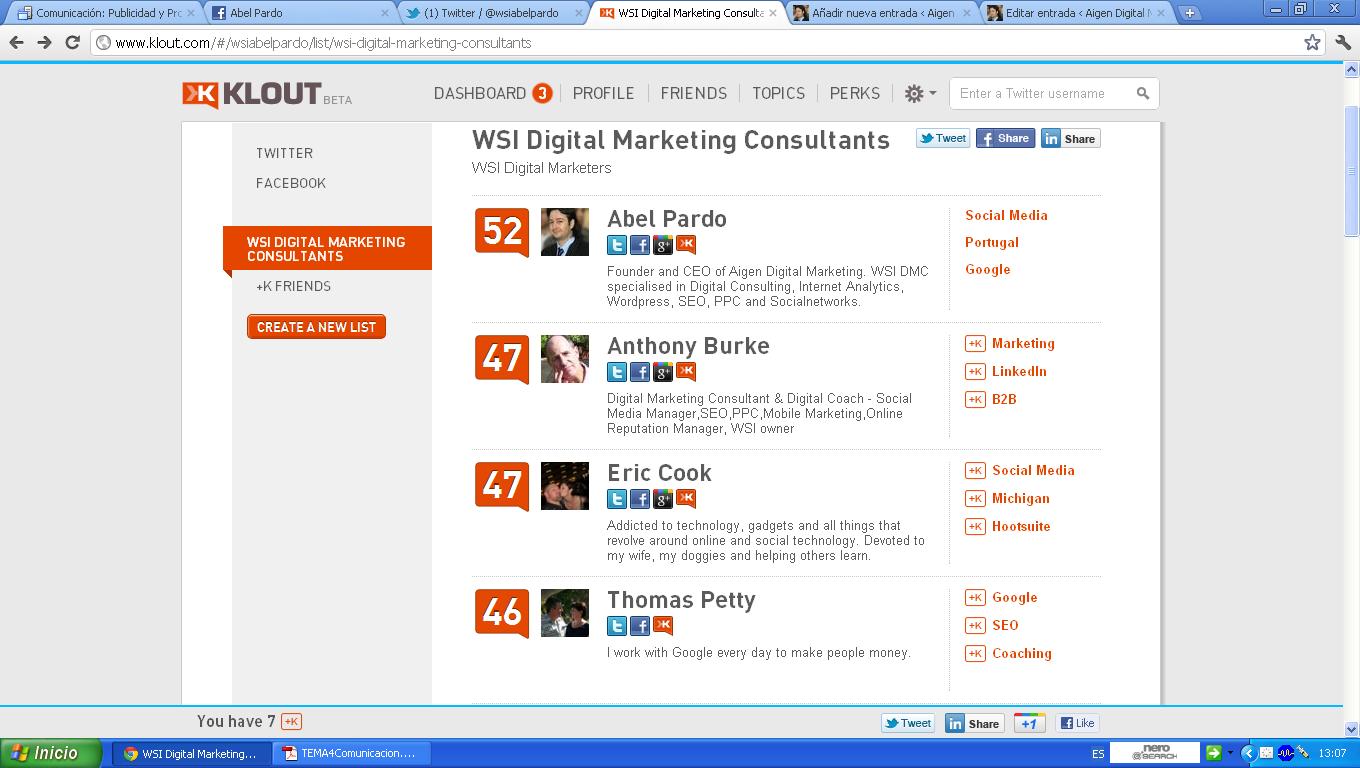Viewport: 1360px width, 768px height.
Task: Open the settings gear dropdown
Action: (920, 93)
